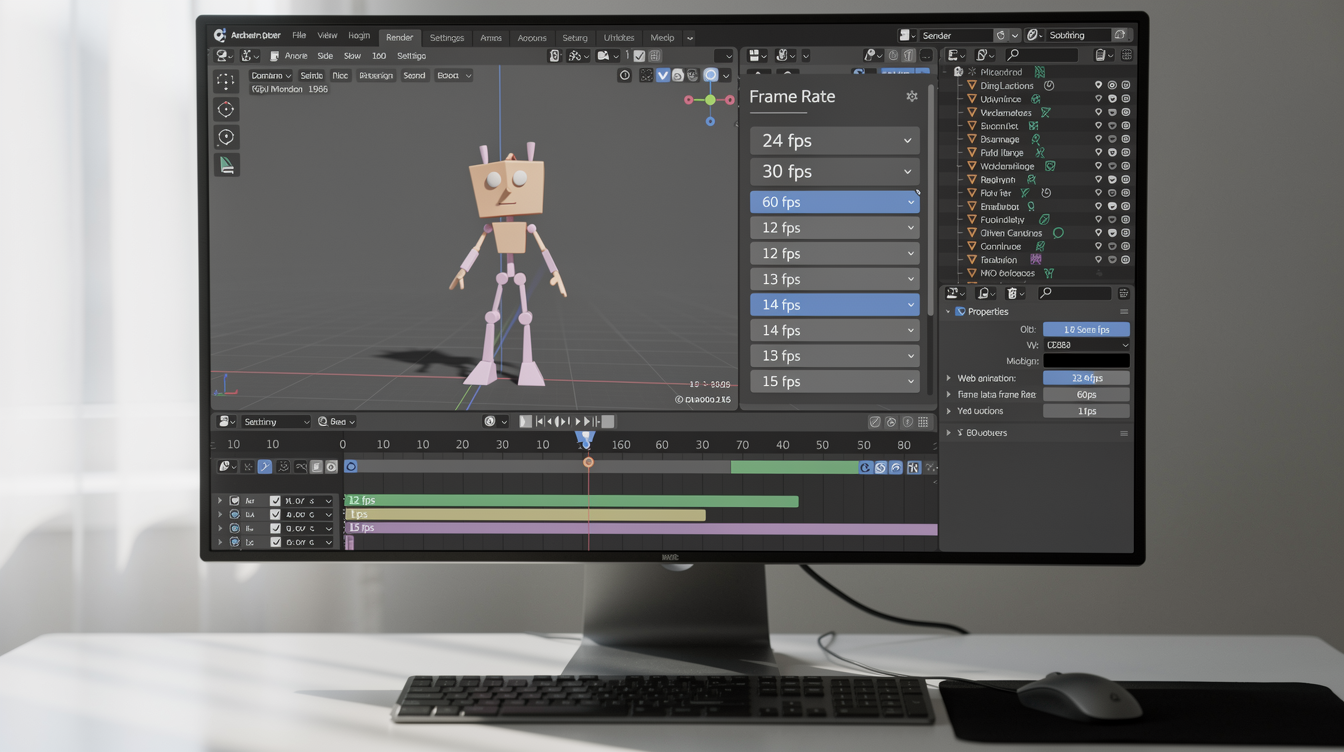Screen dimensions: 1344x752
Task: Uncheck the first animation channel checkbox in timeline
Action: click(275, 500)
